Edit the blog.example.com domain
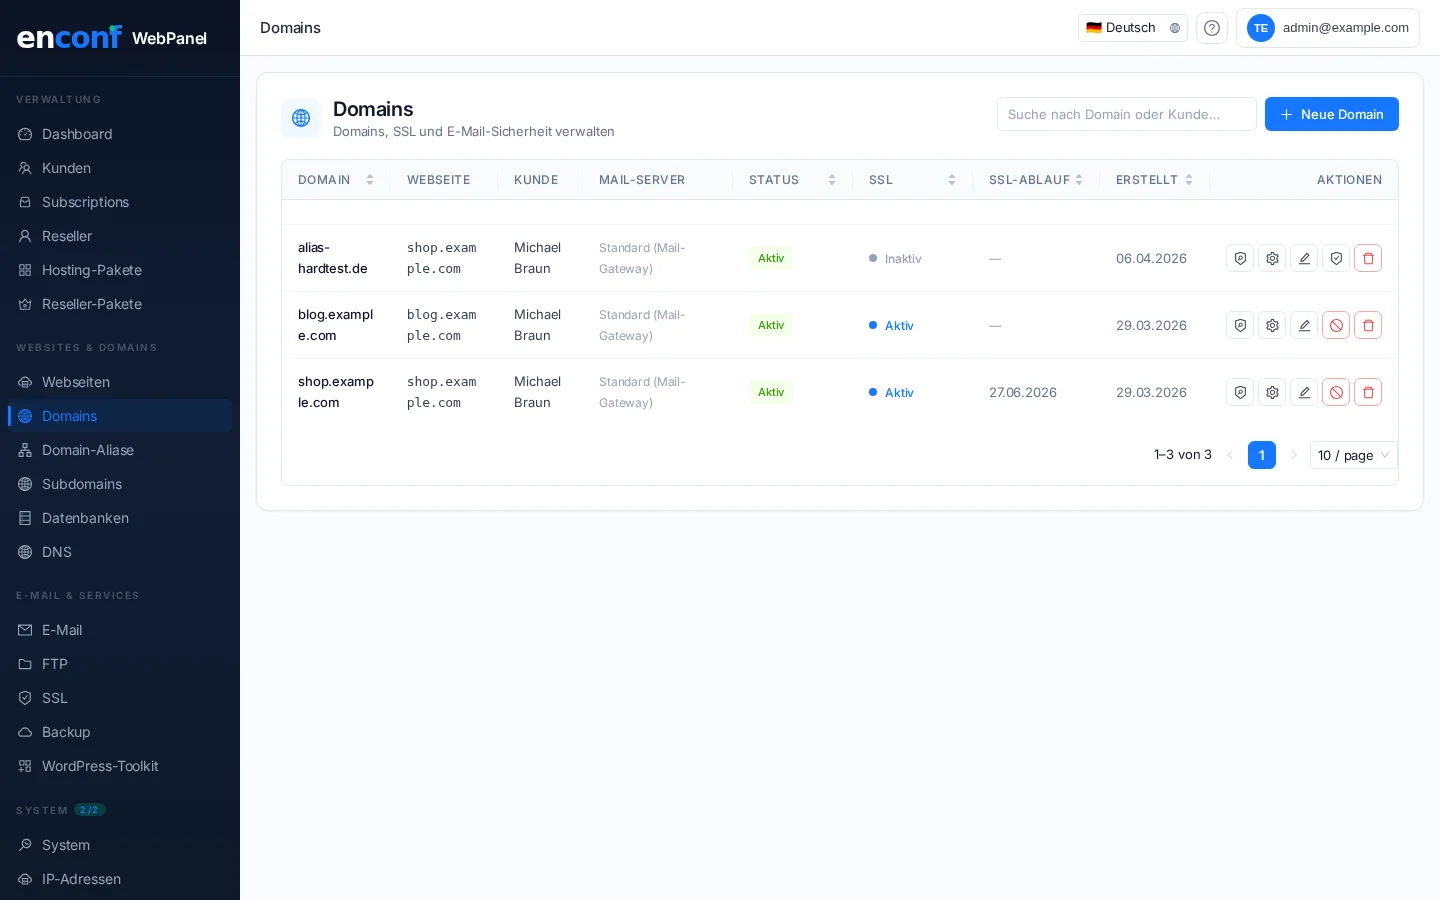The image size is (1440, 900). (x=1303, y=325)
